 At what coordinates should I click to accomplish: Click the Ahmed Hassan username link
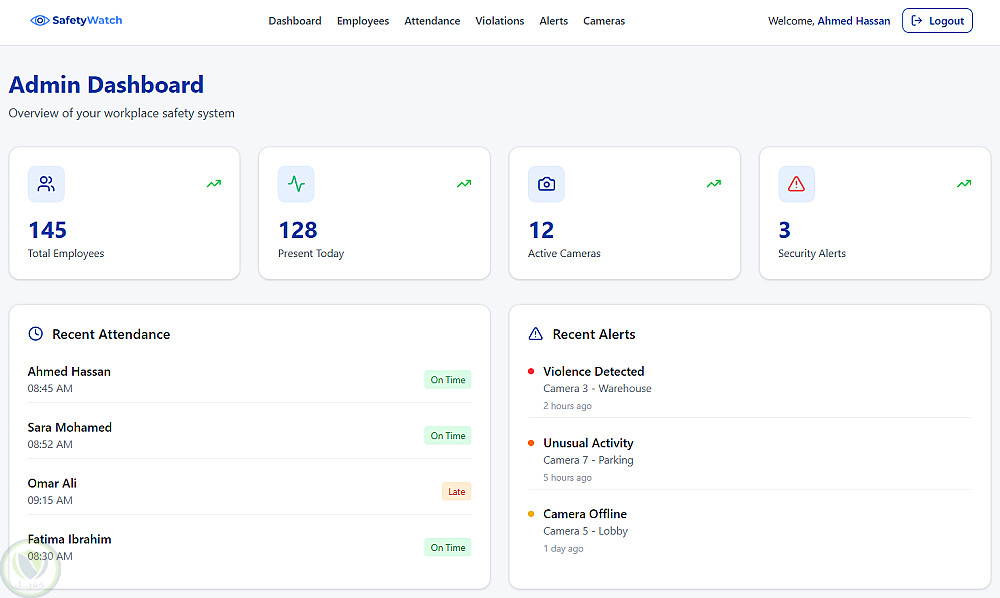coord(854,21)
